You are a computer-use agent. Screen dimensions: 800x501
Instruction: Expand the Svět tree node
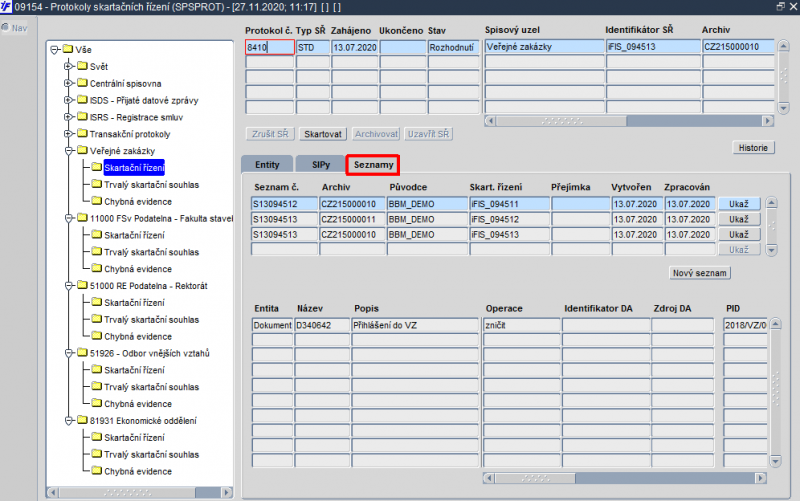[x=69, y=66]
